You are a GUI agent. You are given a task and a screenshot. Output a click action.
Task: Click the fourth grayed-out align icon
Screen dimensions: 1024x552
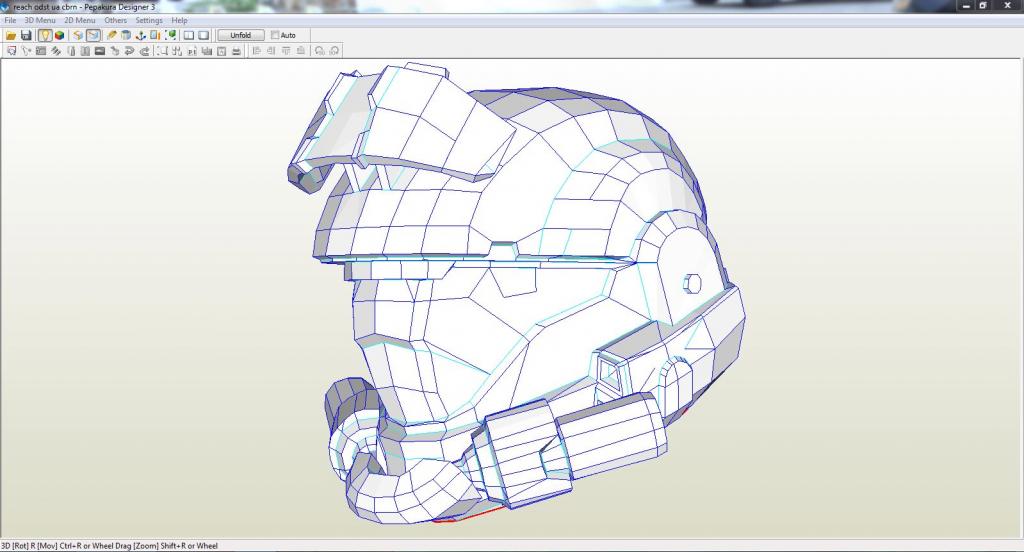[300, 51]
